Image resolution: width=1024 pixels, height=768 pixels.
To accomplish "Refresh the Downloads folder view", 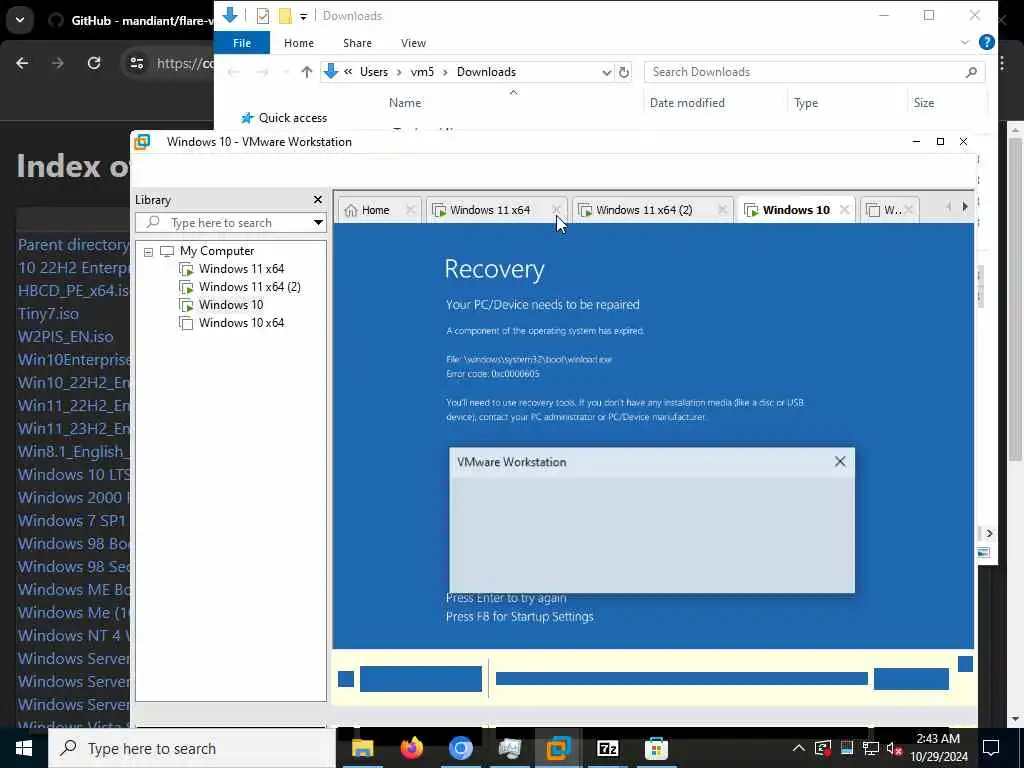I will tap(624, 72).
